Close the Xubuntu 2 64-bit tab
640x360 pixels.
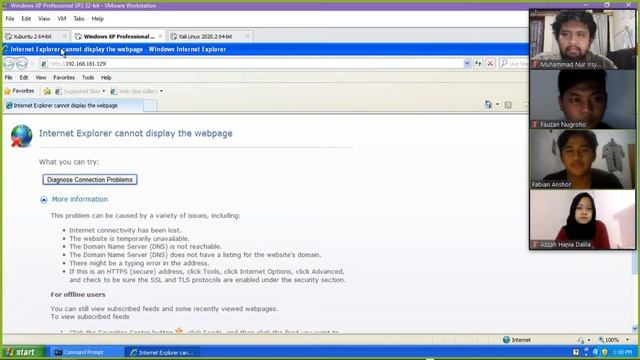pos(64,36)
